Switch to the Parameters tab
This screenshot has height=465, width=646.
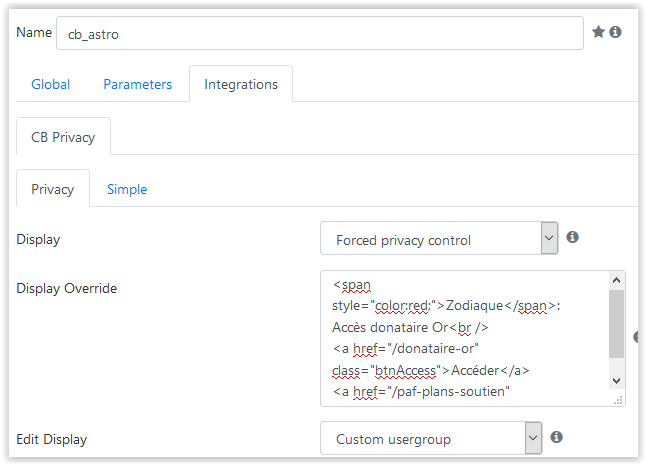pos(138,84)
